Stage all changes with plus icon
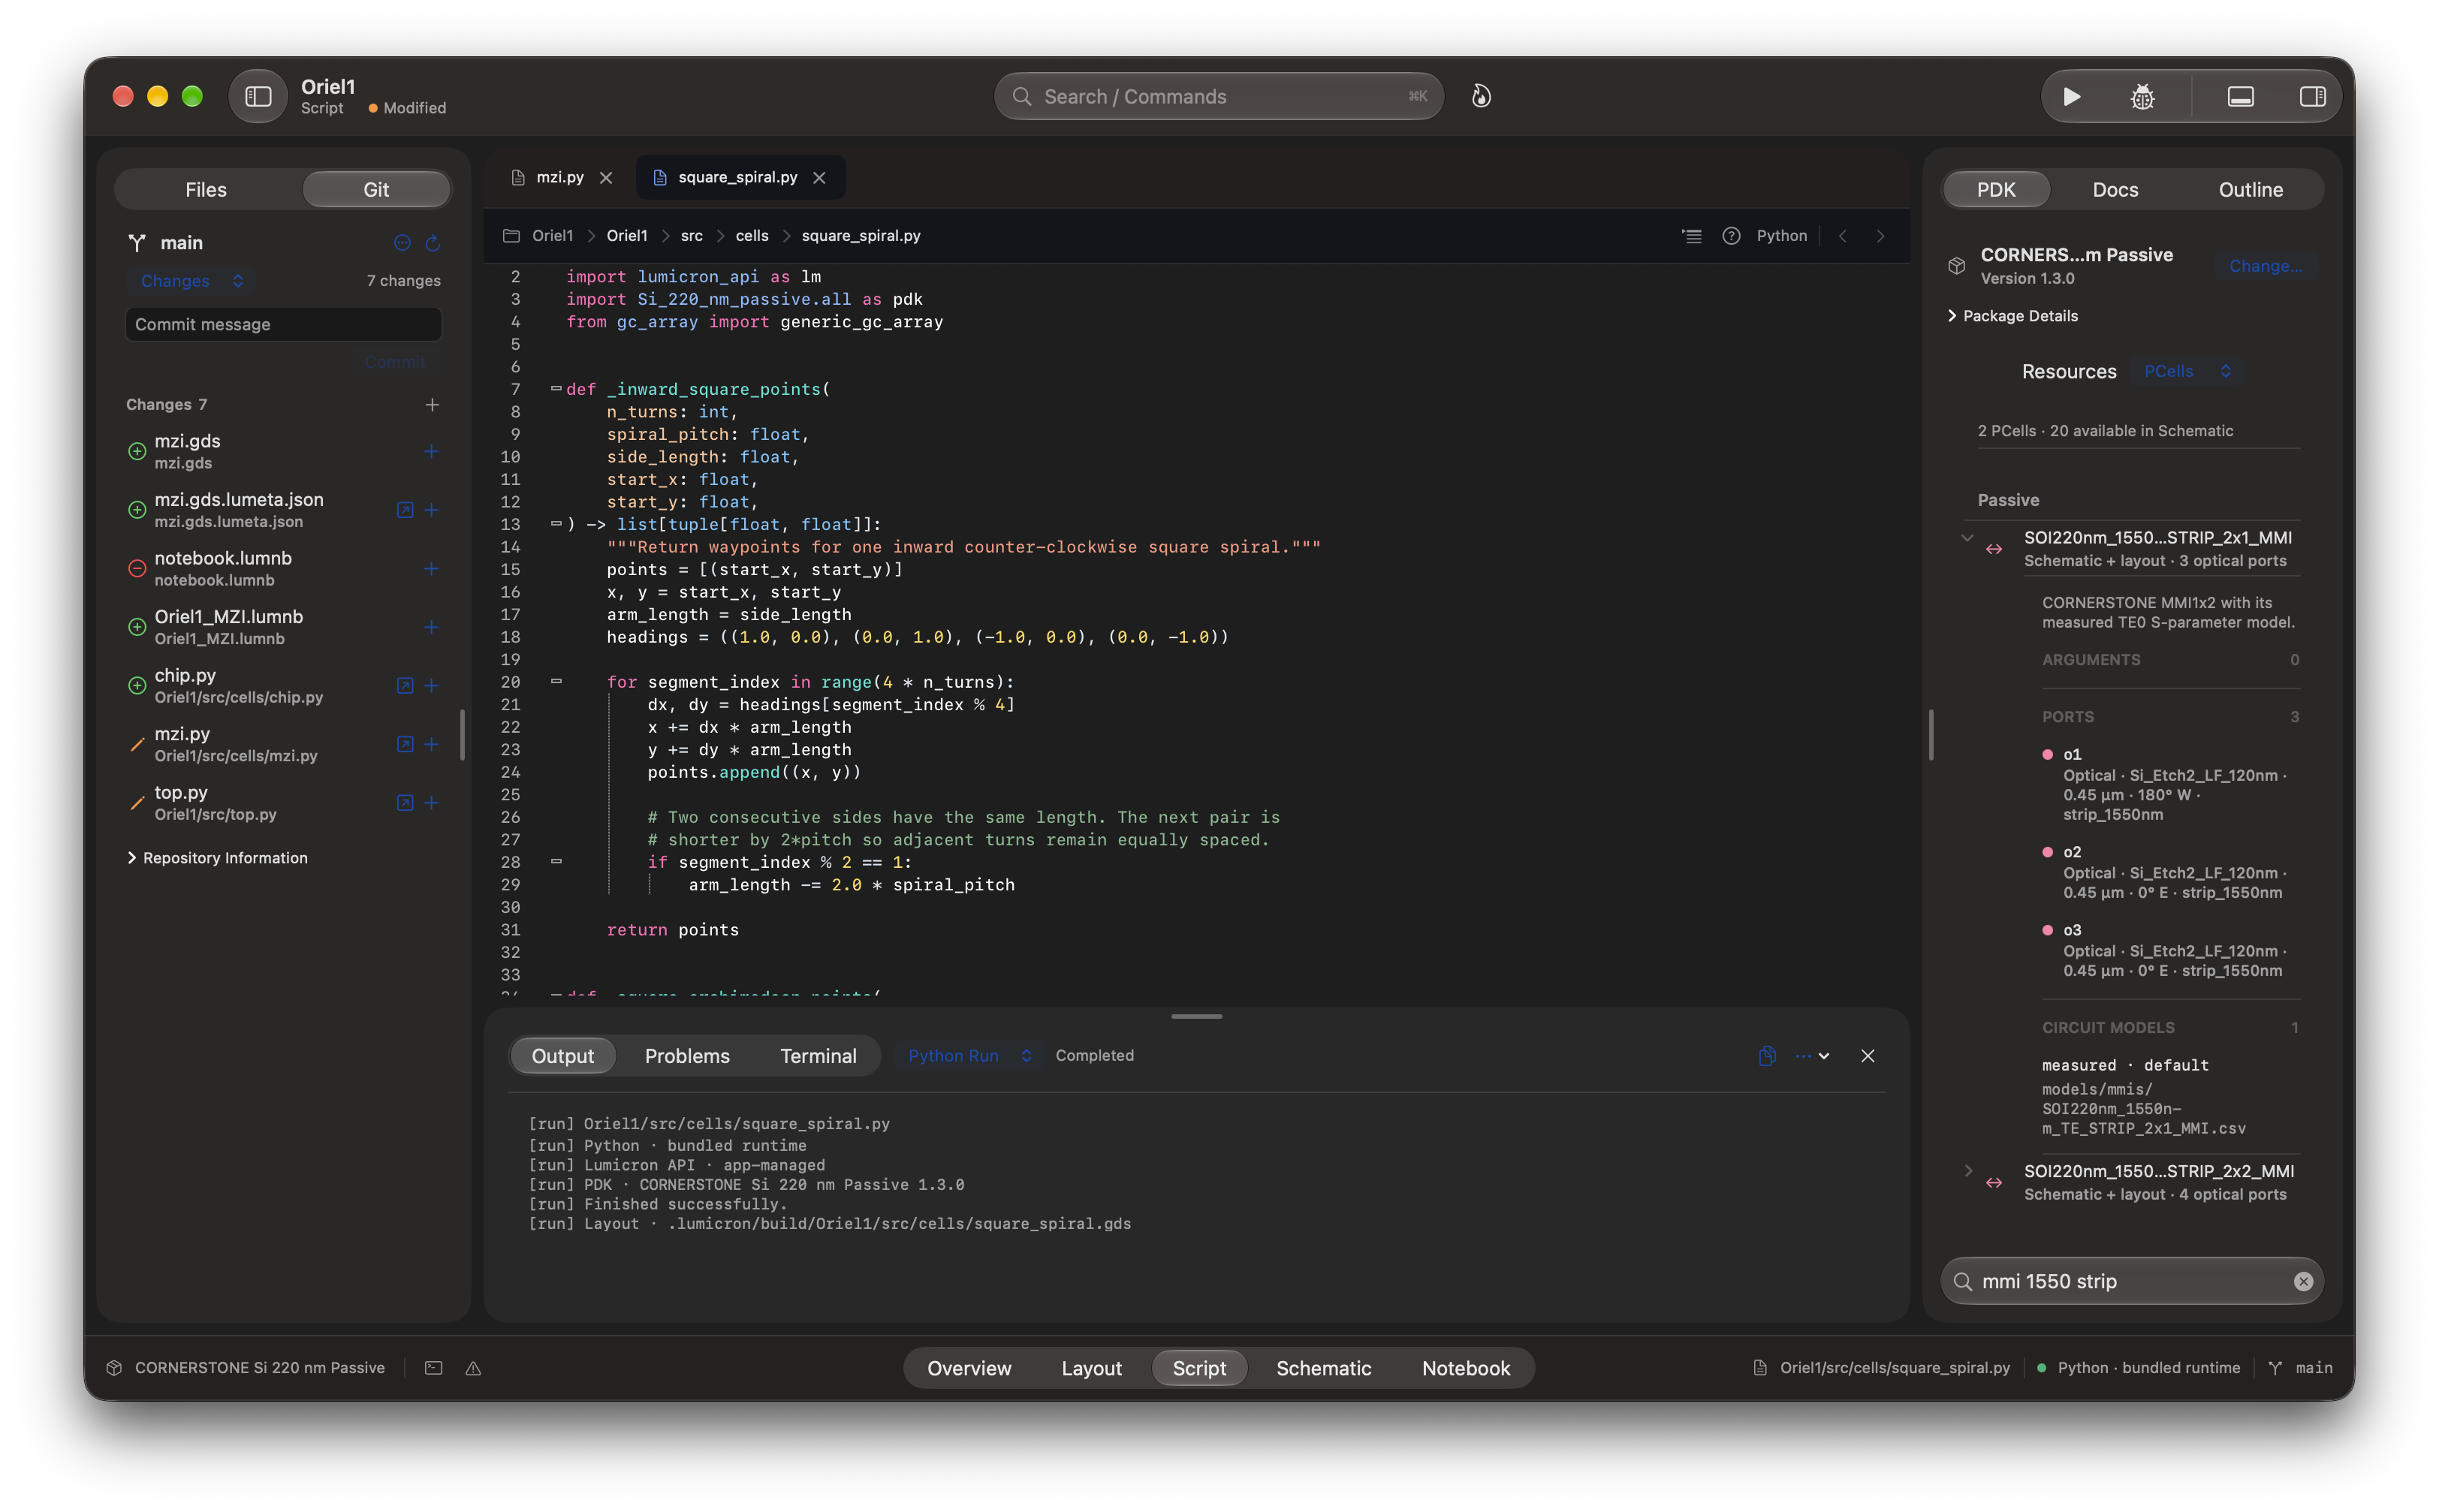The image size is (2439, 1512). click(432, 404)
